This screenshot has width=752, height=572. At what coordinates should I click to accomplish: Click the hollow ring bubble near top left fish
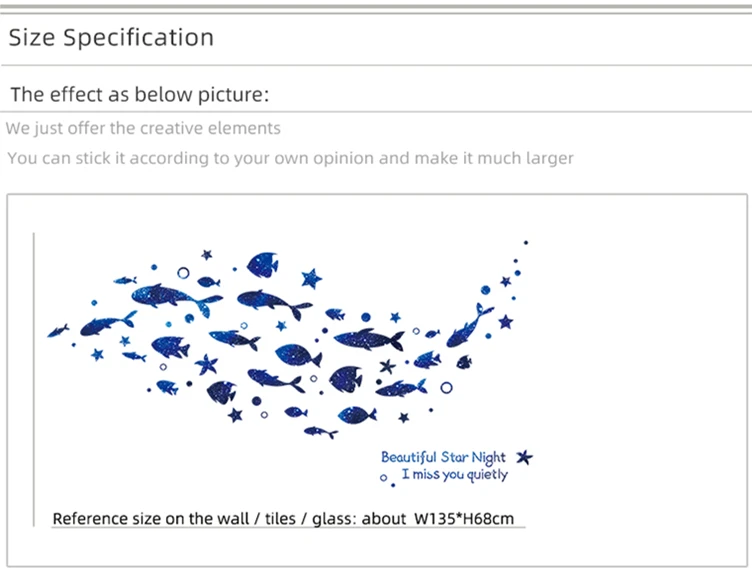click(183, 273)
